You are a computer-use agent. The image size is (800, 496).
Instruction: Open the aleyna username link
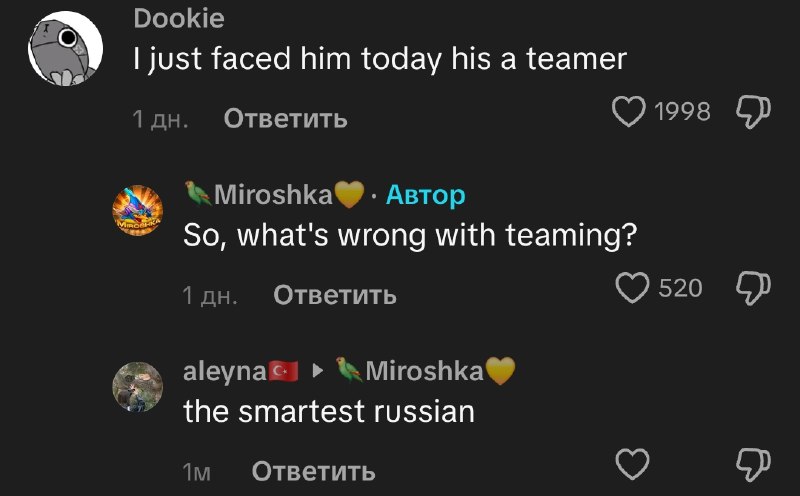point(225,371)
